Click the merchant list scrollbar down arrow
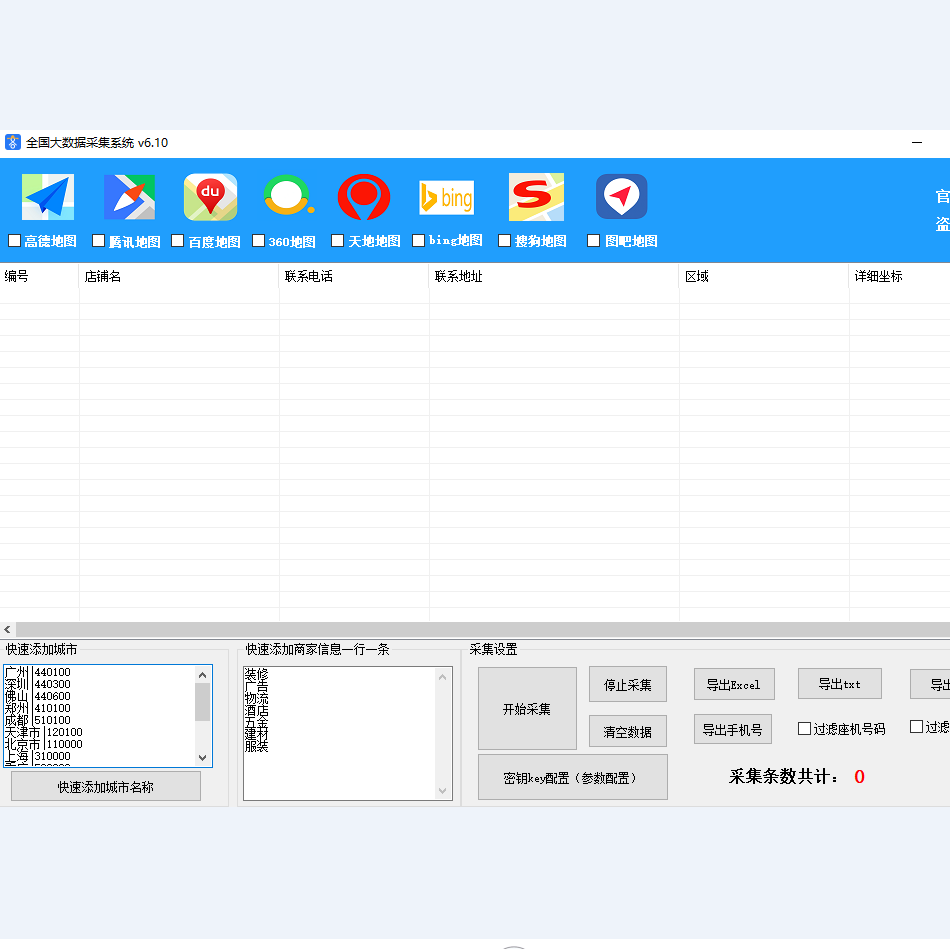Screen dimensions: 950x949 click(443, 791)
